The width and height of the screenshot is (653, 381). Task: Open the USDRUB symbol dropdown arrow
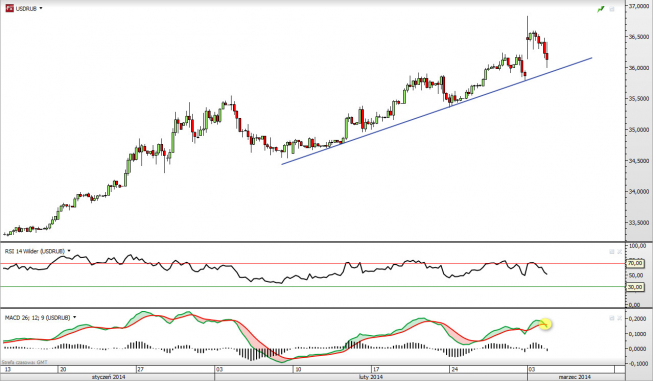pyautogui.click(x=41, y=8)
